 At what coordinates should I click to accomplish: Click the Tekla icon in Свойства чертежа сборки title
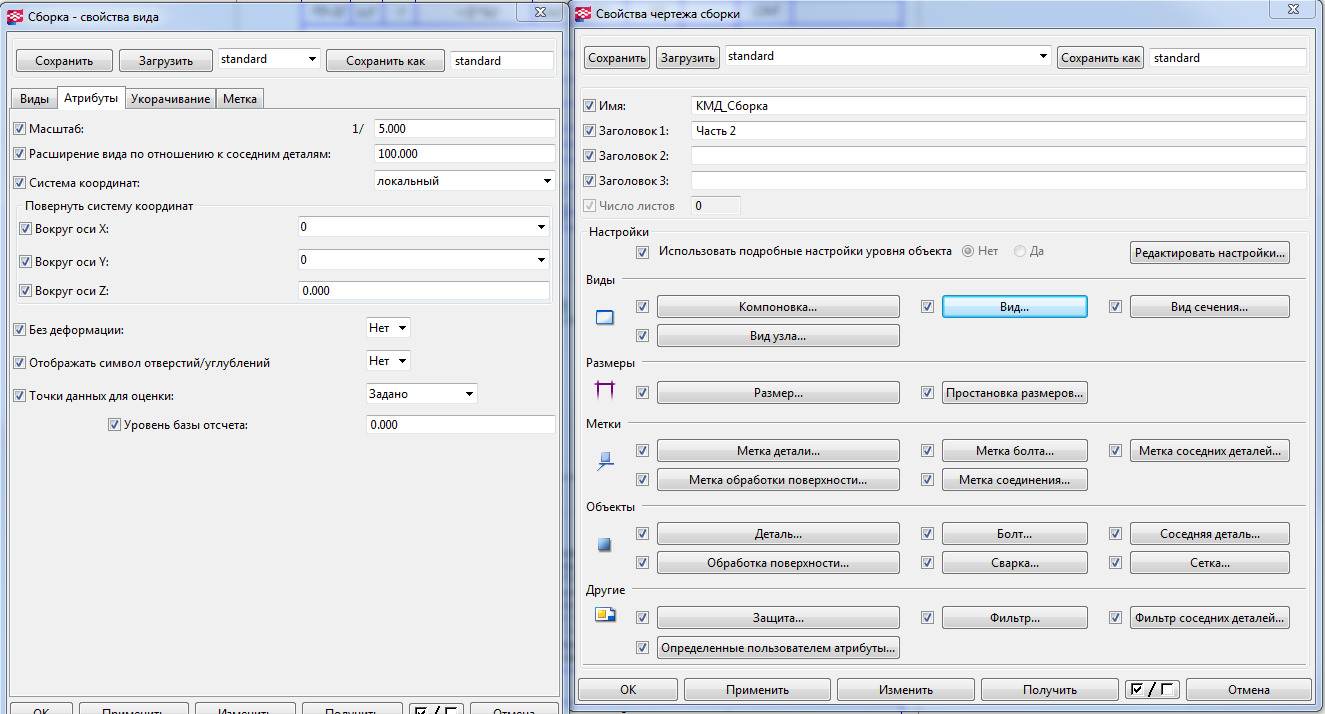coord(583,13)
